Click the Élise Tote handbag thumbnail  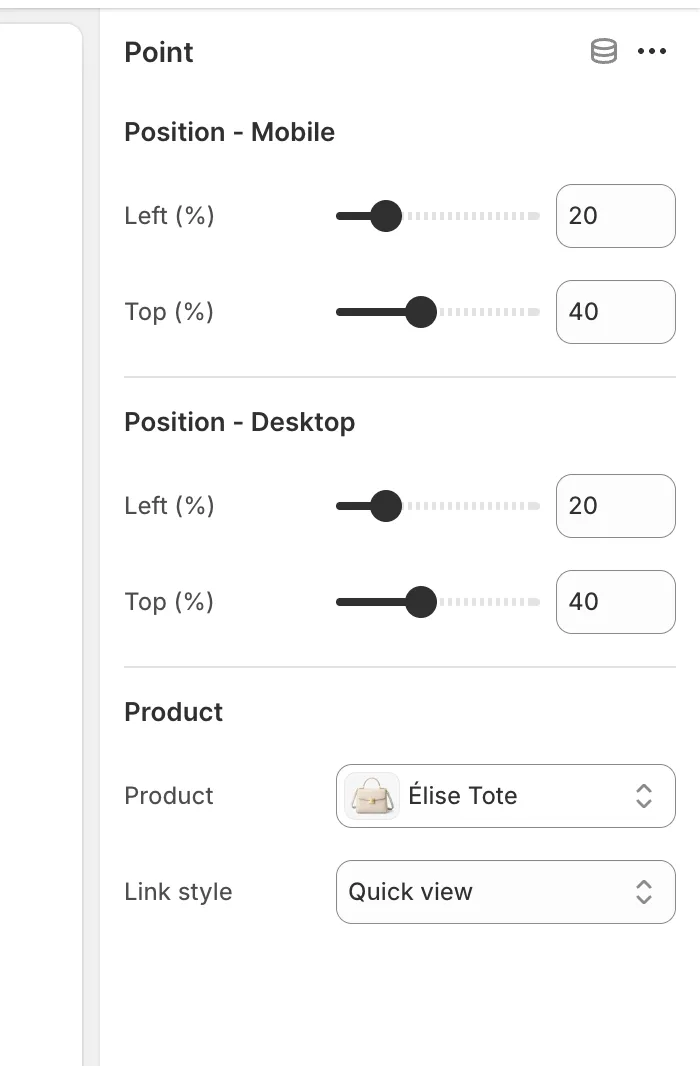[x=372, y=796]
